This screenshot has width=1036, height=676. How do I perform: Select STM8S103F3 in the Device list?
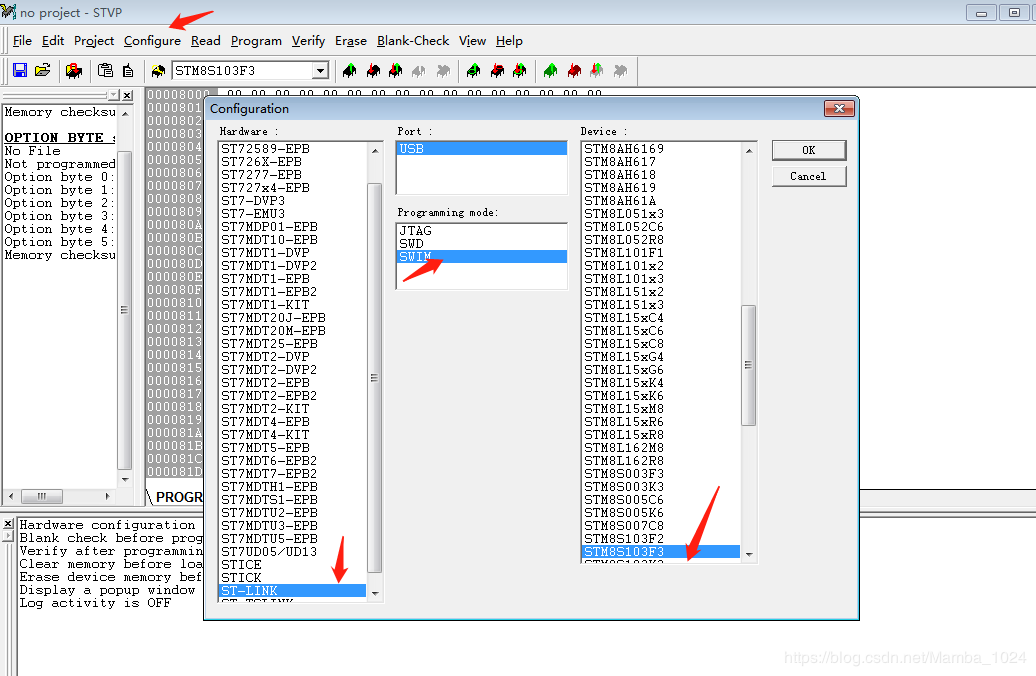point(661,552)
